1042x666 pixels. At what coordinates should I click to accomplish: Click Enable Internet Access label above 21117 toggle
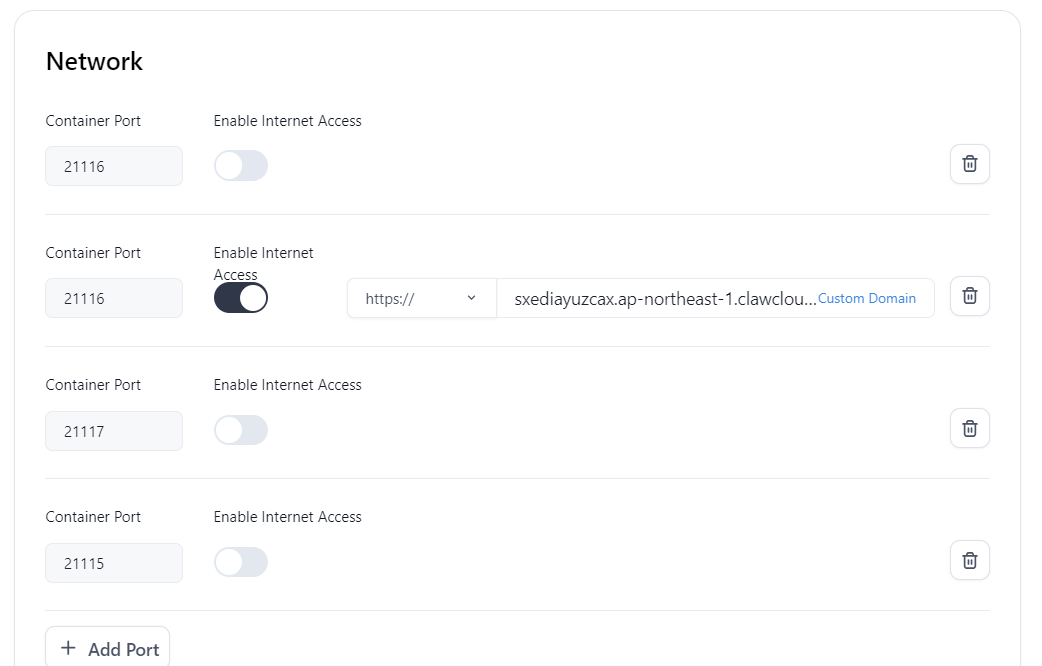[x=287, y=385]
